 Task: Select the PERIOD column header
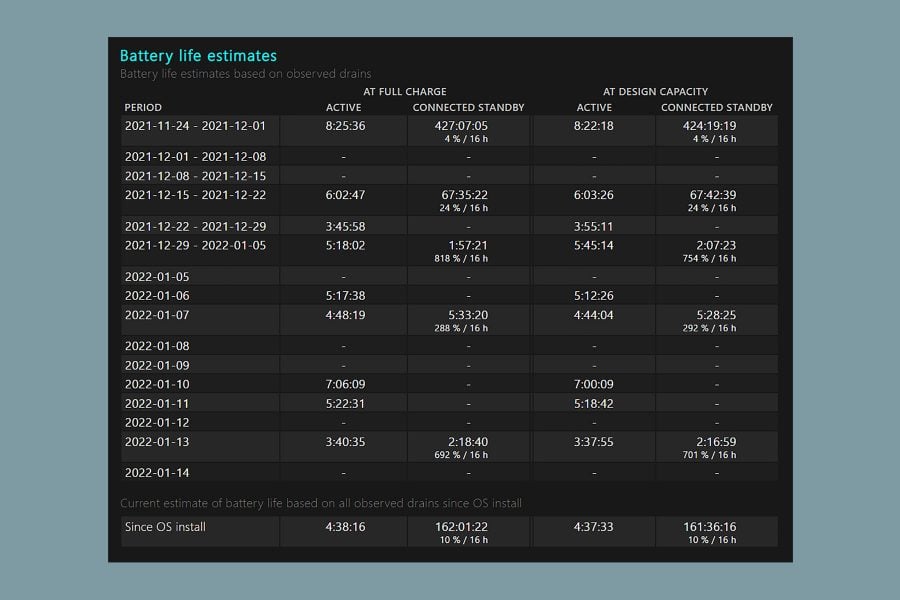tap(143, 107)
